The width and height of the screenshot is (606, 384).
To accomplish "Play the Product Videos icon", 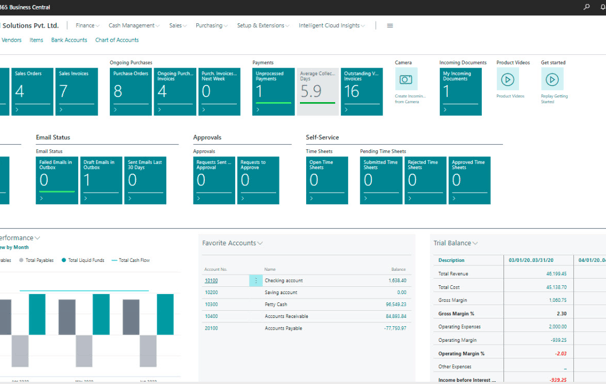I will point(507,79).
